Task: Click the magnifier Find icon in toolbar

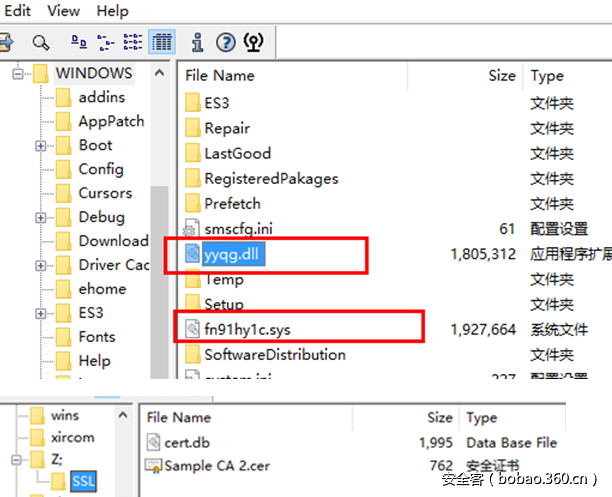Action: pyautogui.click(x=40, y=42)
